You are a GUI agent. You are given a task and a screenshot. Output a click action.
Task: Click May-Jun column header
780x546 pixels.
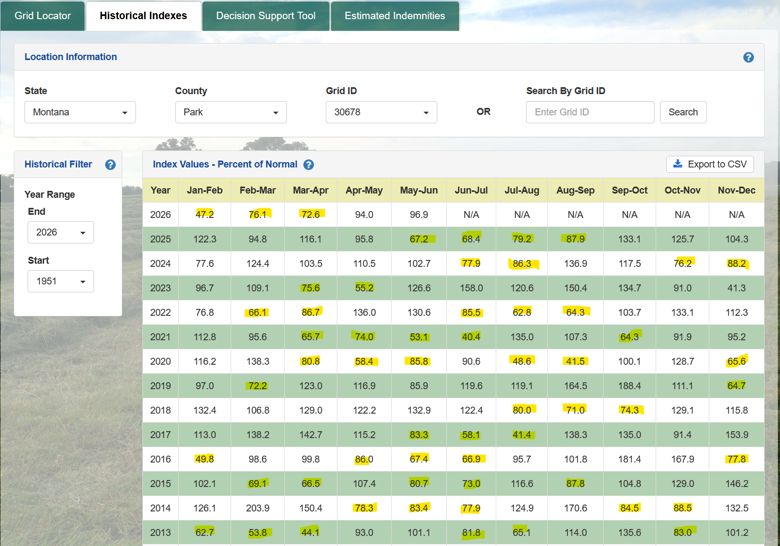(419, 190)
